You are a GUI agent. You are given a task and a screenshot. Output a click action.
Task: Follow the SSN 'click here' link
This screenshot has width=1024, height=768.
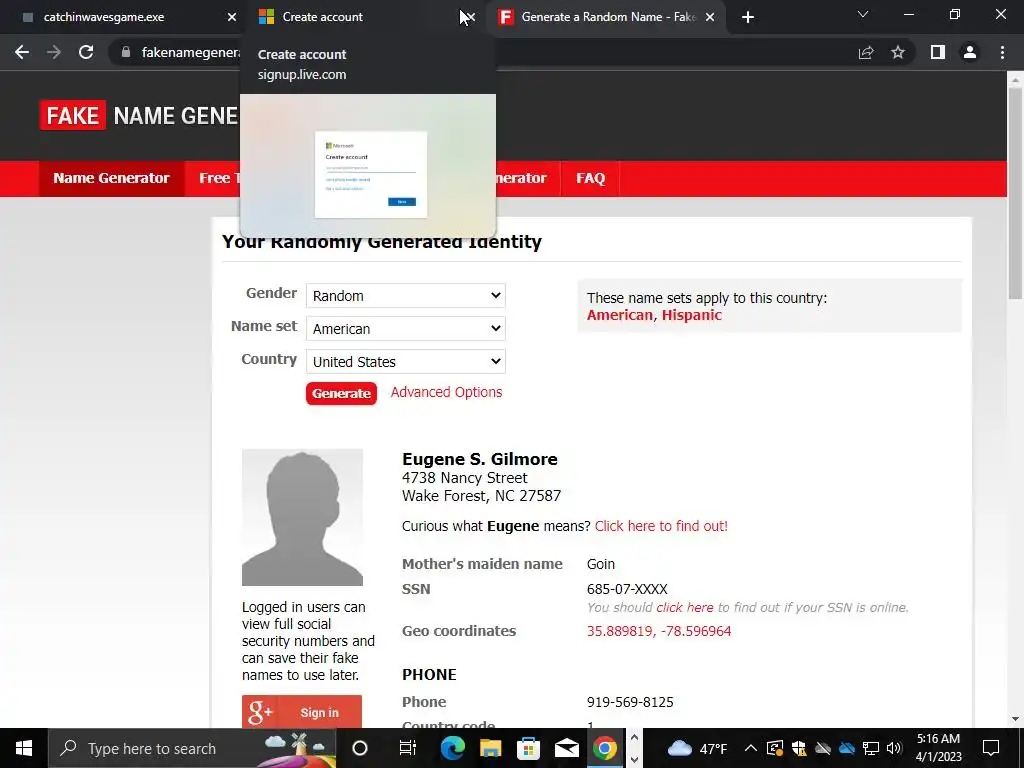pos(684,607)
